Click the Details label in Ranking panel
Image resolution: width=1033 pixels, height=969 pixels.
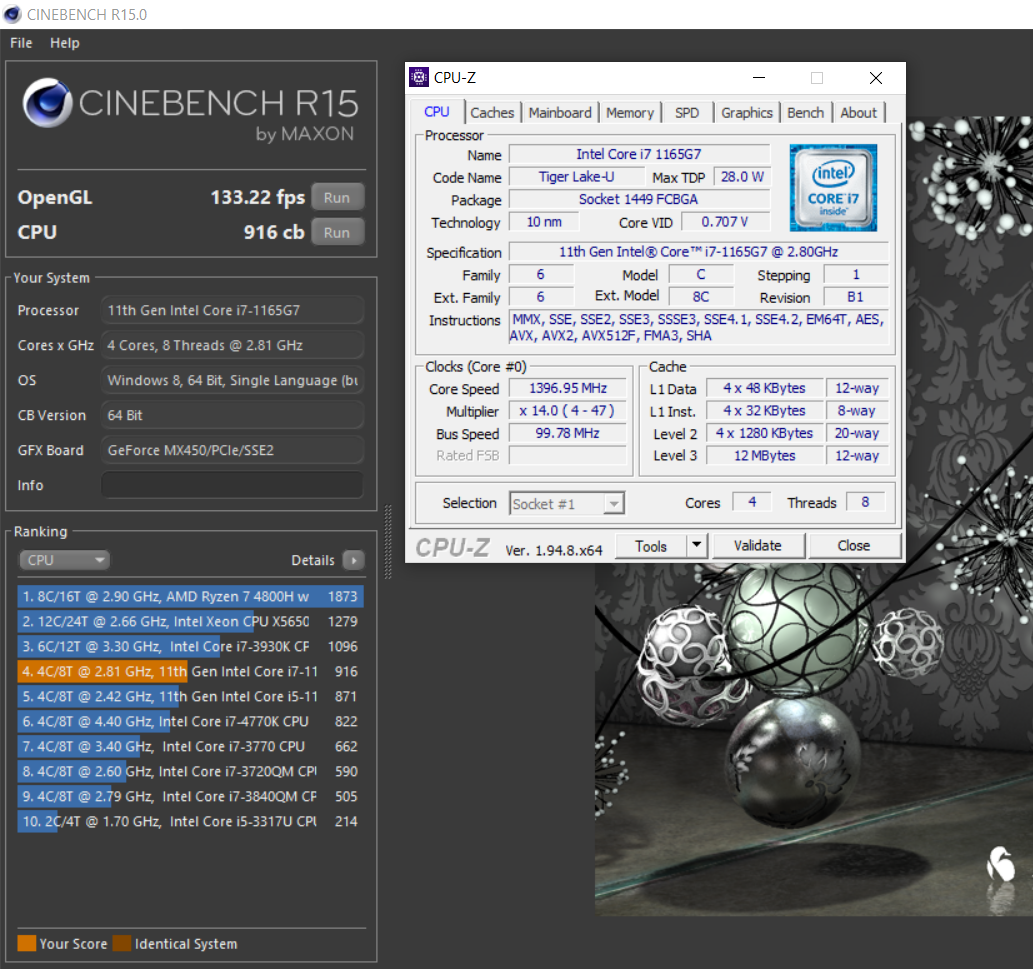[x=313, y=560]
